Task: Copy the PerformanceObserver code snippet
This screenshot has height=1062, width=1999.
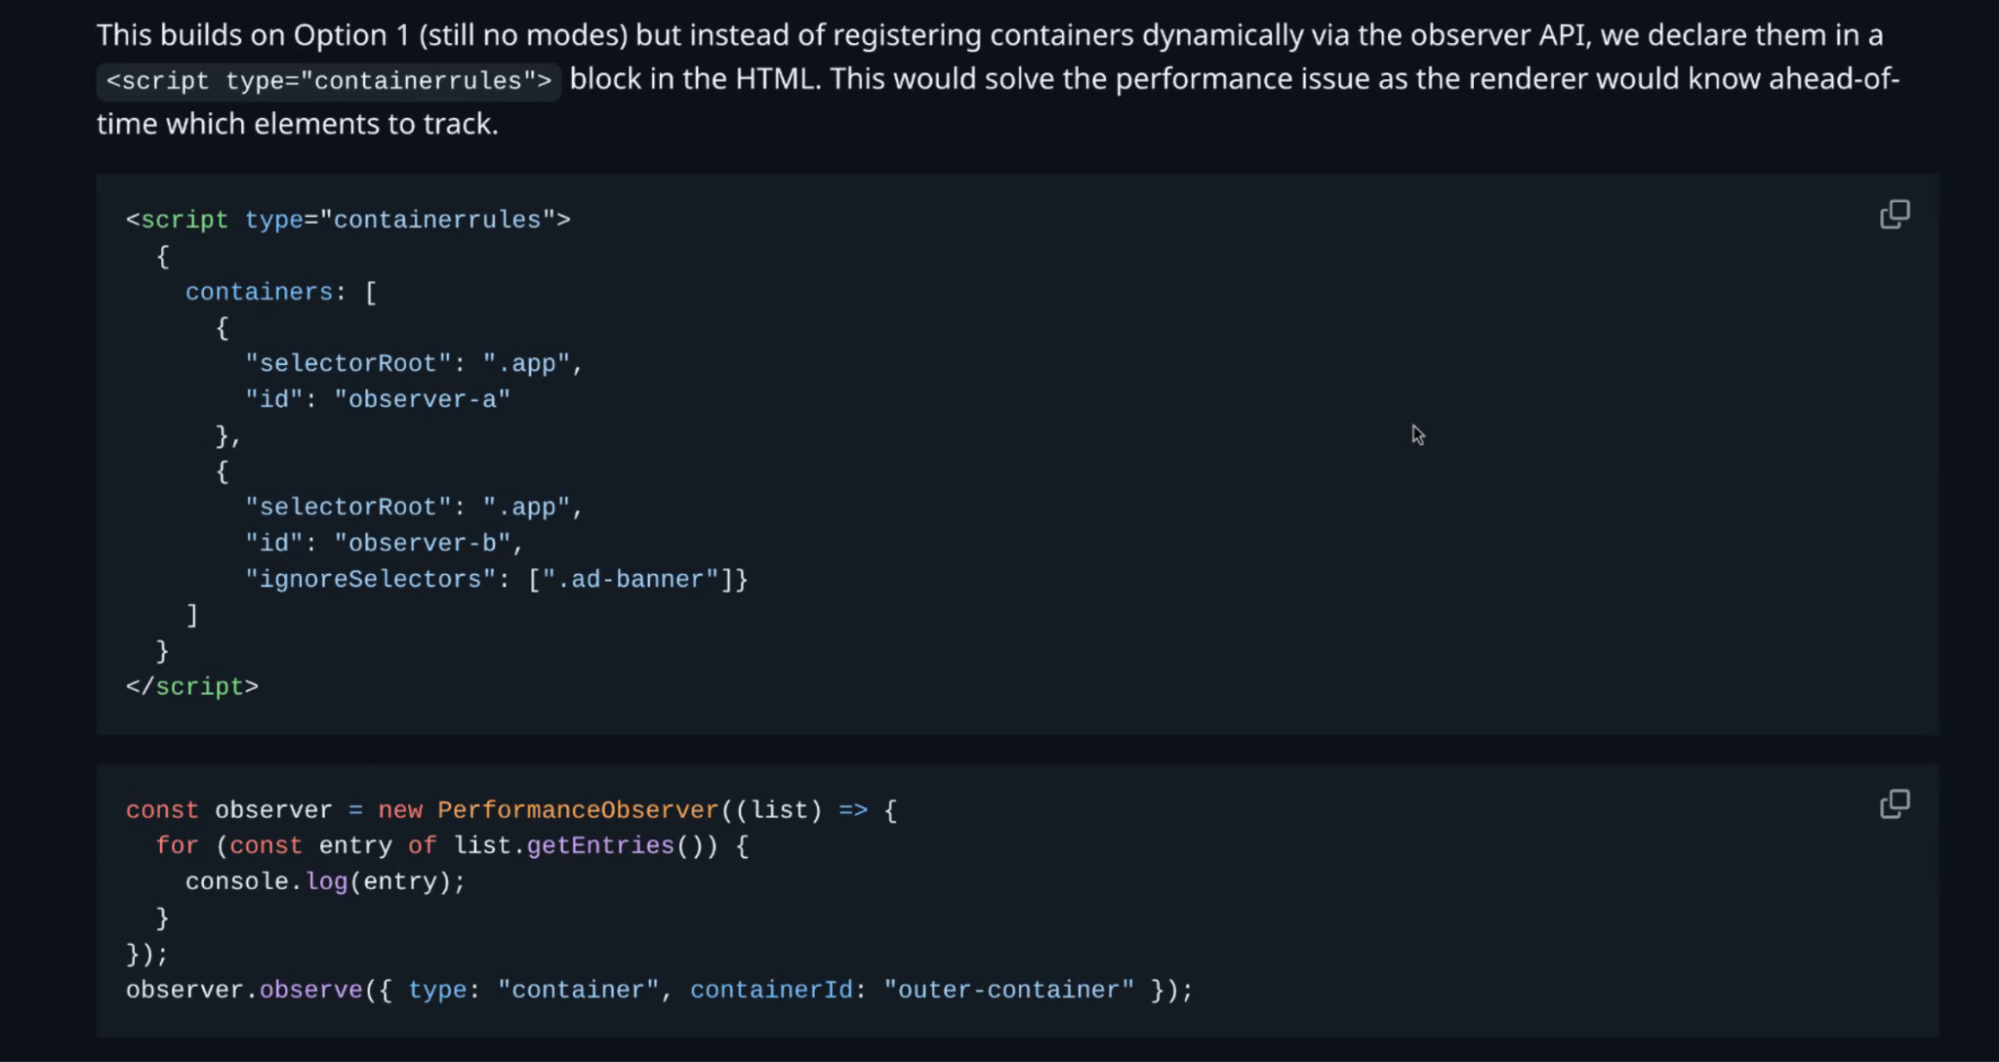Action: click(1894, 804)
